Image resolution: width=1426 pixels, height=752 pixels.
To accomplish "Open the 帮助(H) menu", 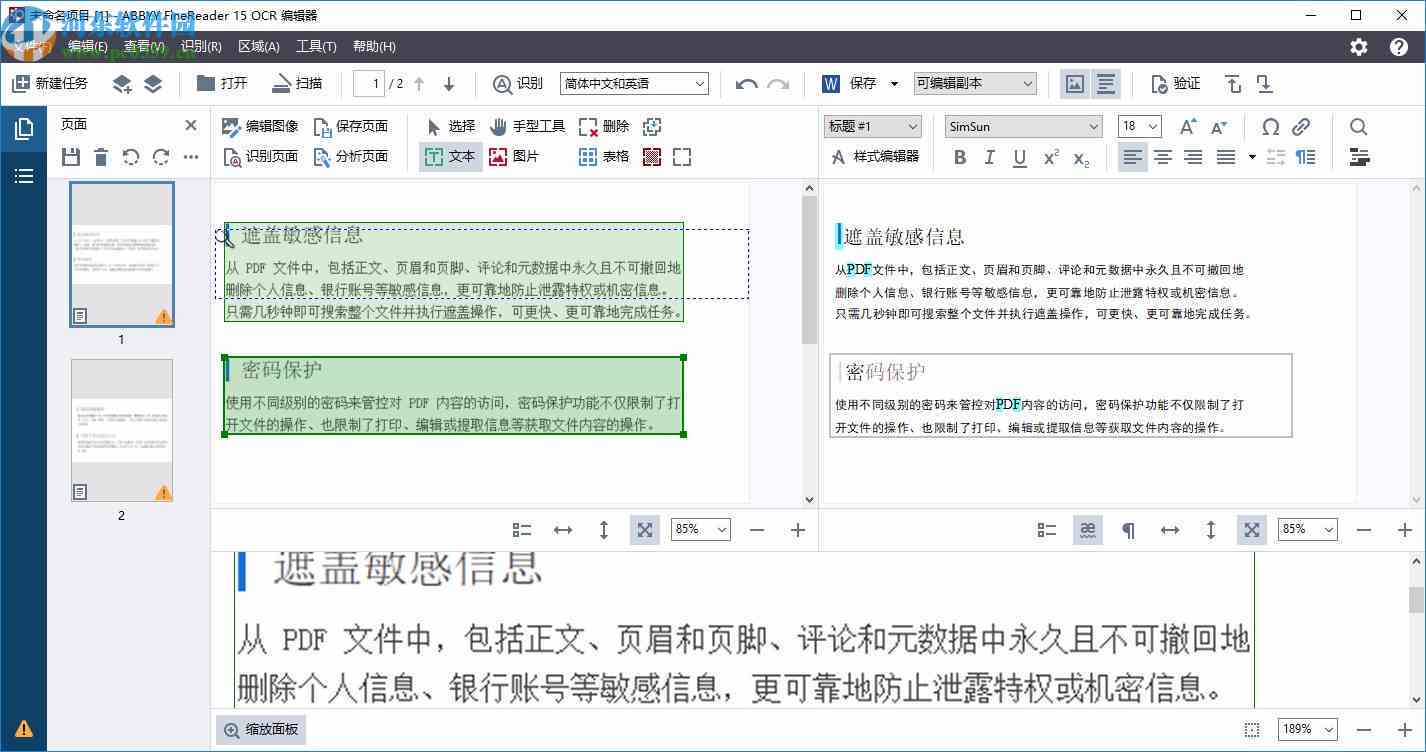I will point(374,46).
